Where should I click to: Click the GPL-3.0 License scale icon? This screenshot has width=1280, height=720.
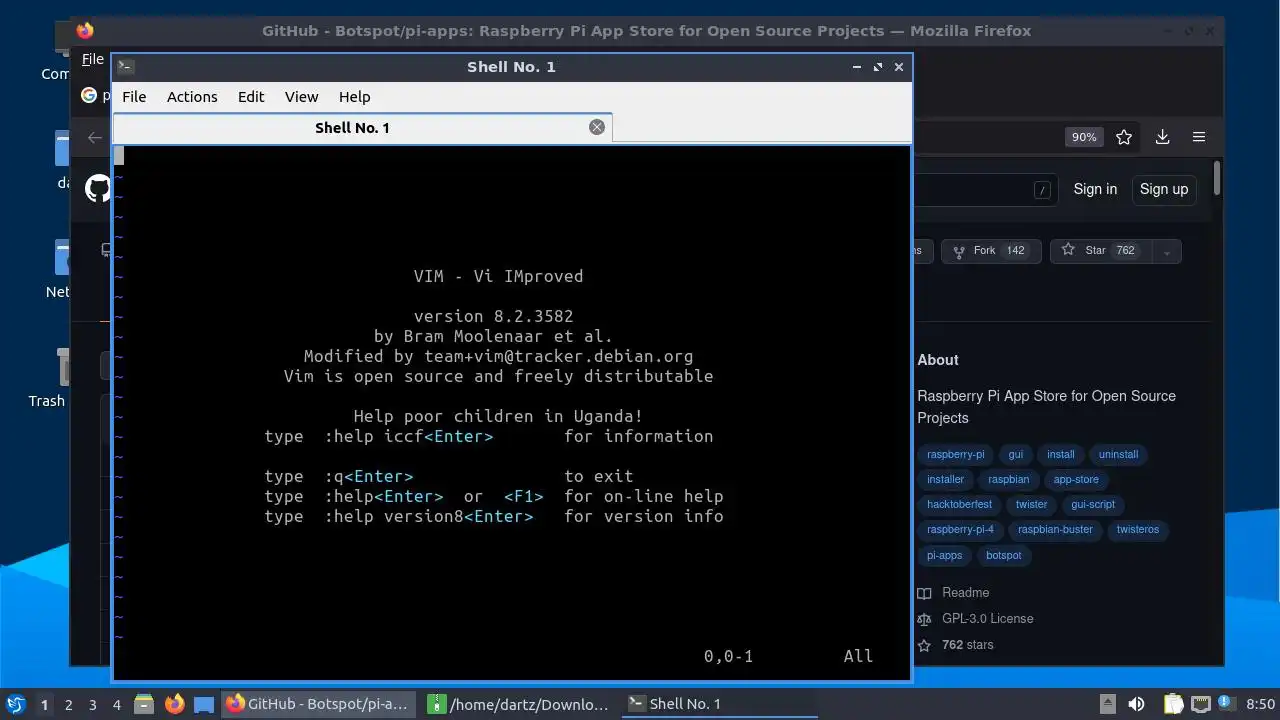(x=924, y=619)
